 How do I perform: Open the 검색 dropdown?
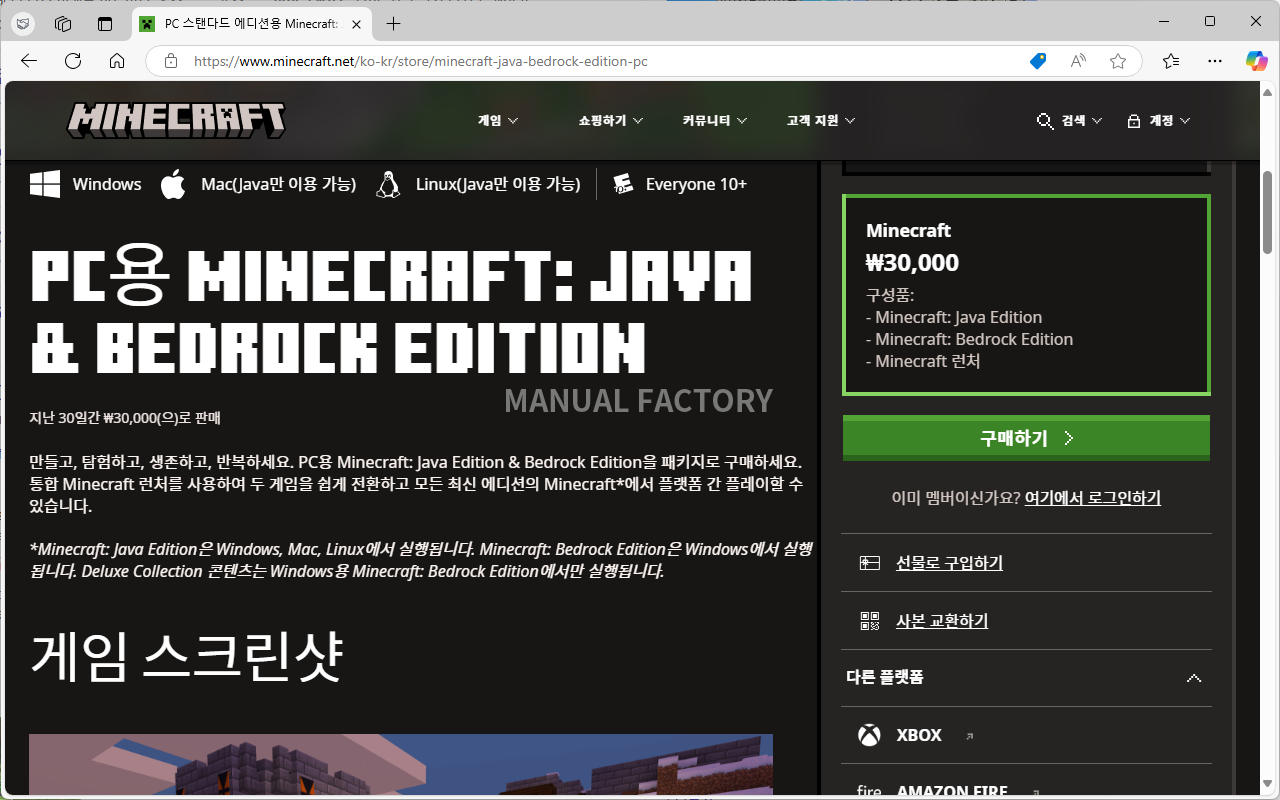coord(1082,121)
